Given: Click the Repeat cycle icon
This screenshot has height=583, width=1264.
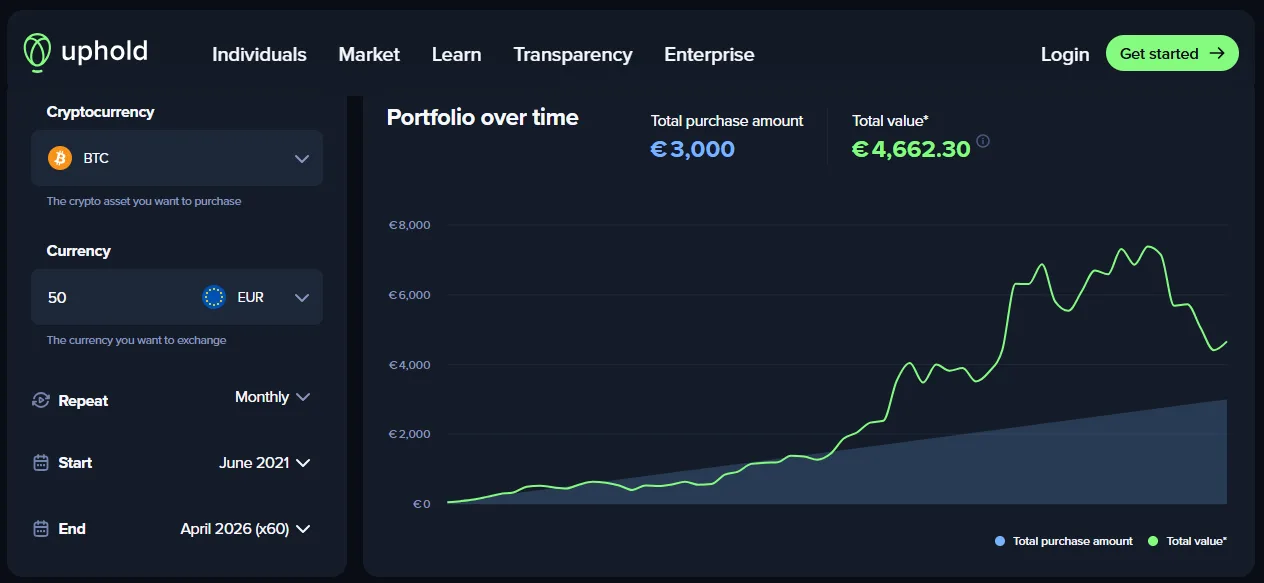Looking at the screenshot, I should coord(41,400).
